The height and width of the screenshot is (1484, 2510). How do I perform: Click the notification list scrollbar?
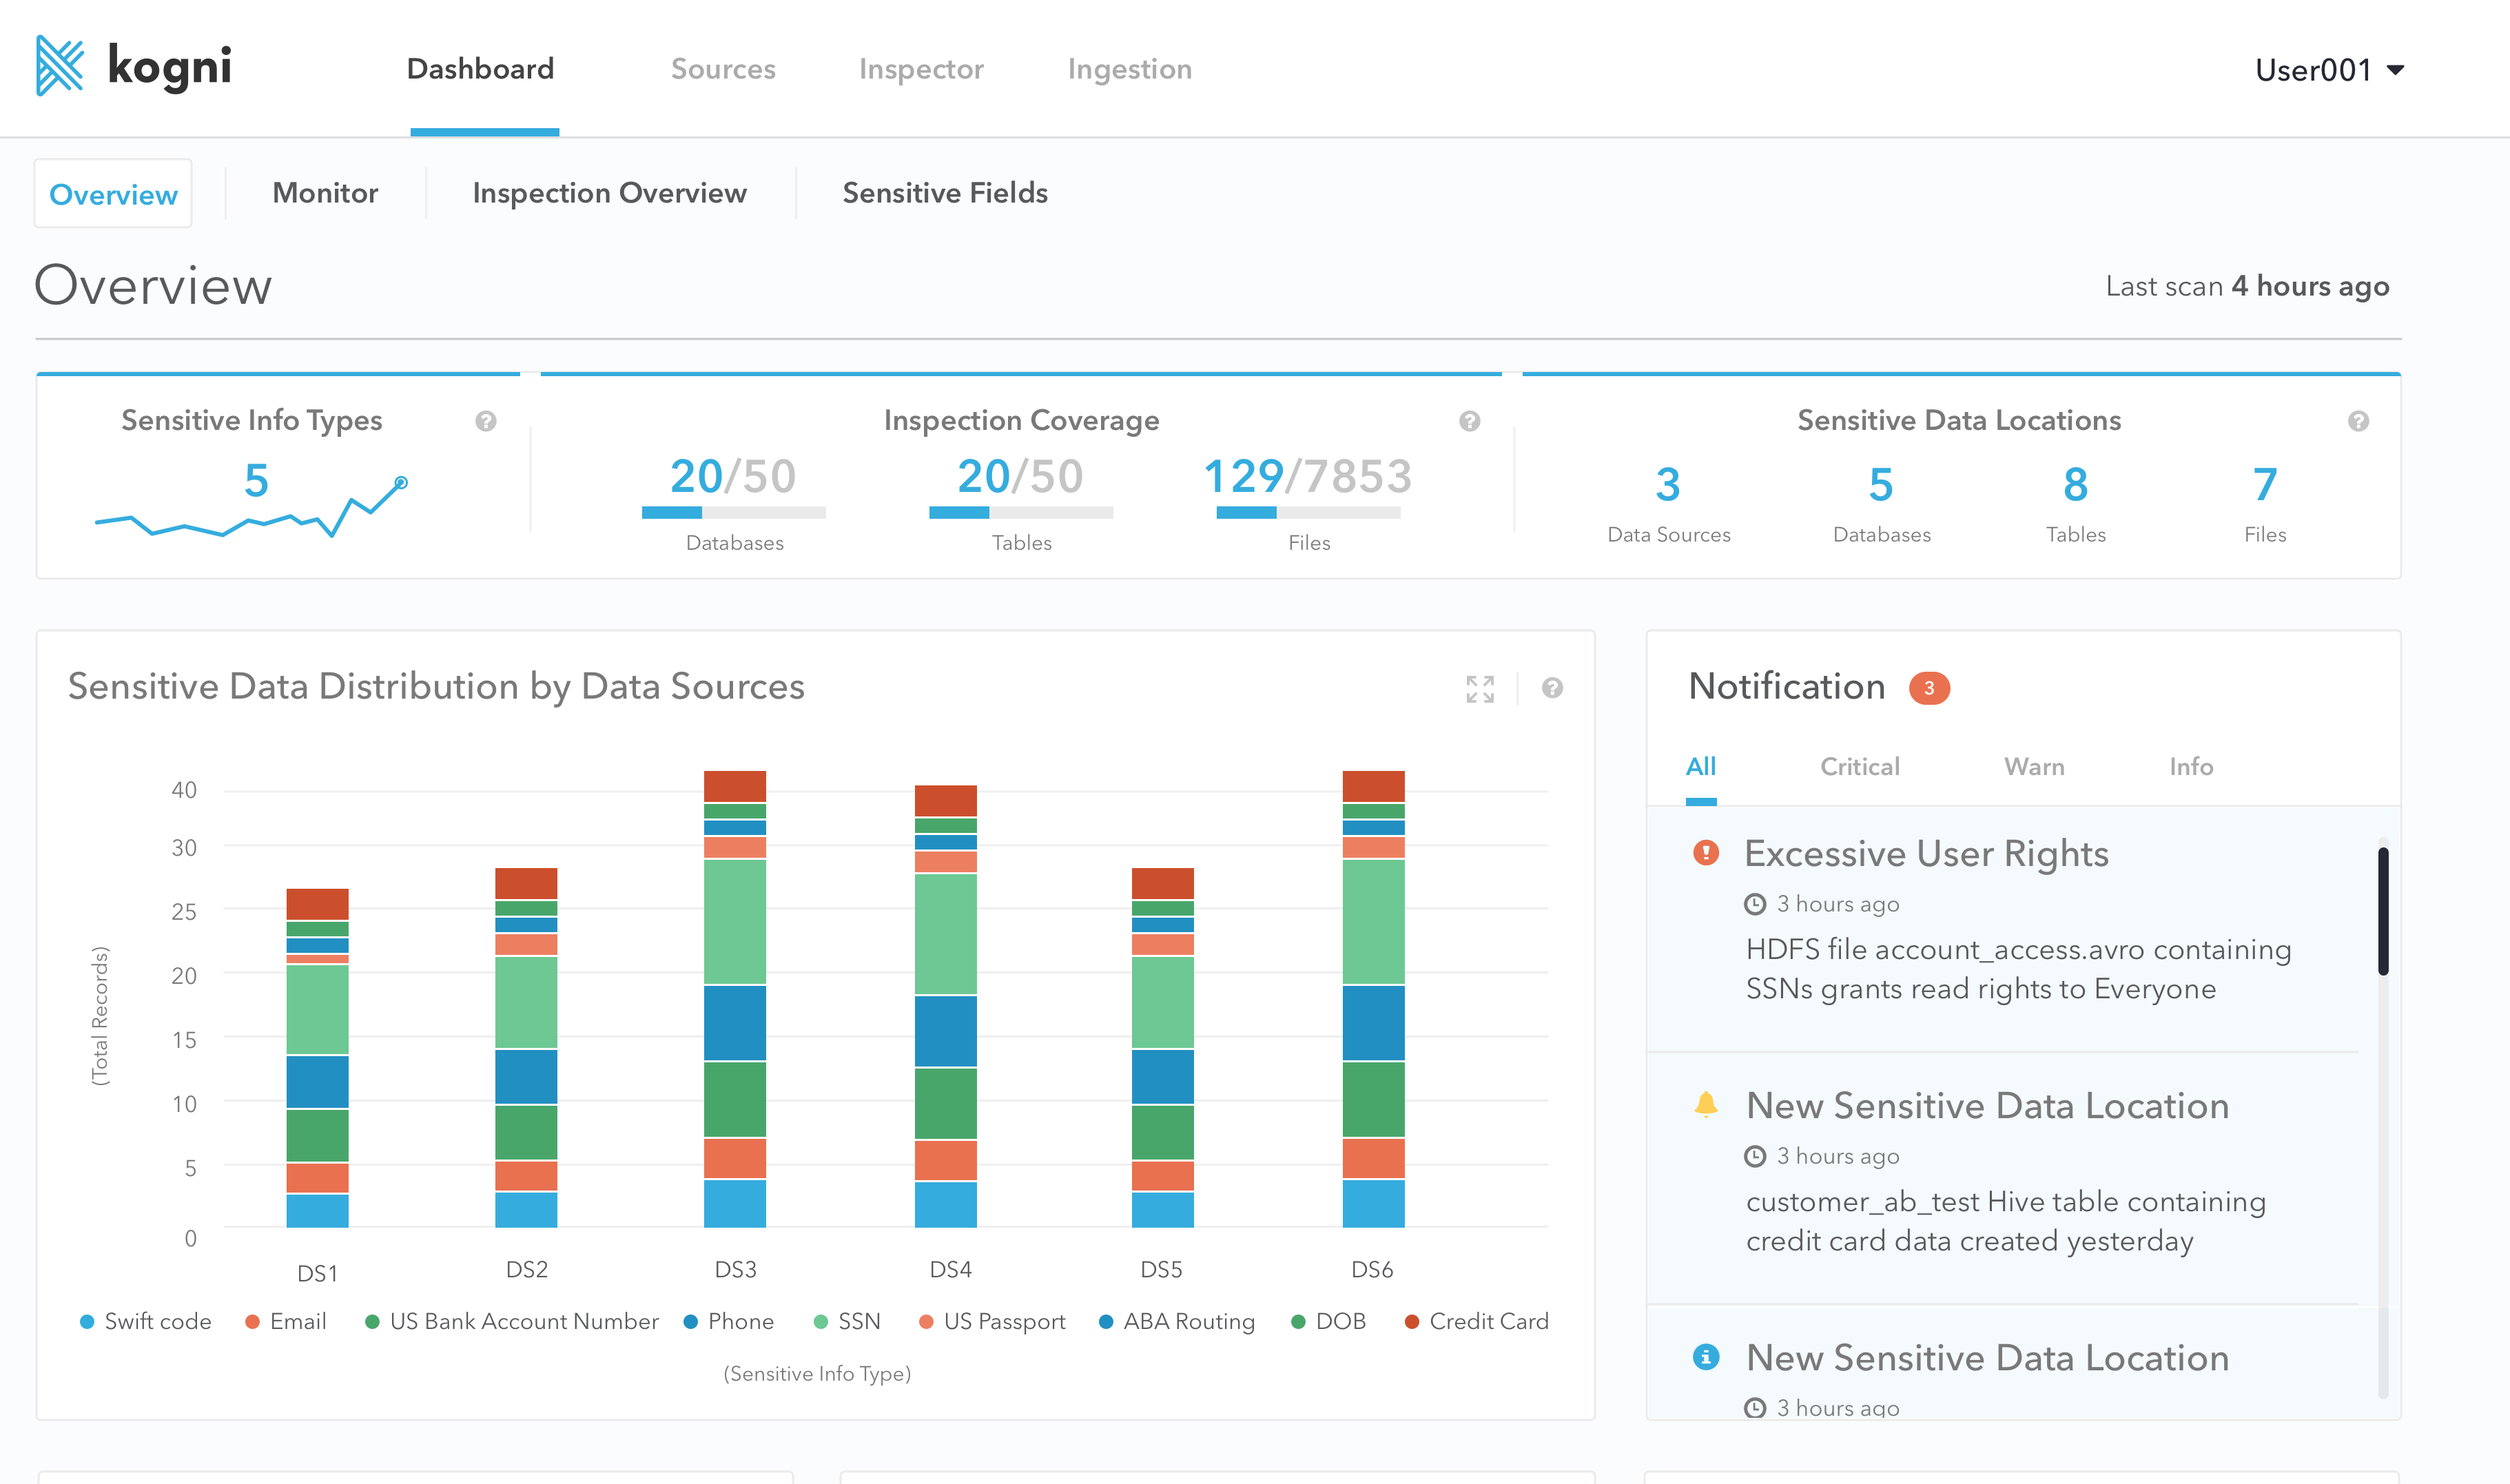[2383, 910]
